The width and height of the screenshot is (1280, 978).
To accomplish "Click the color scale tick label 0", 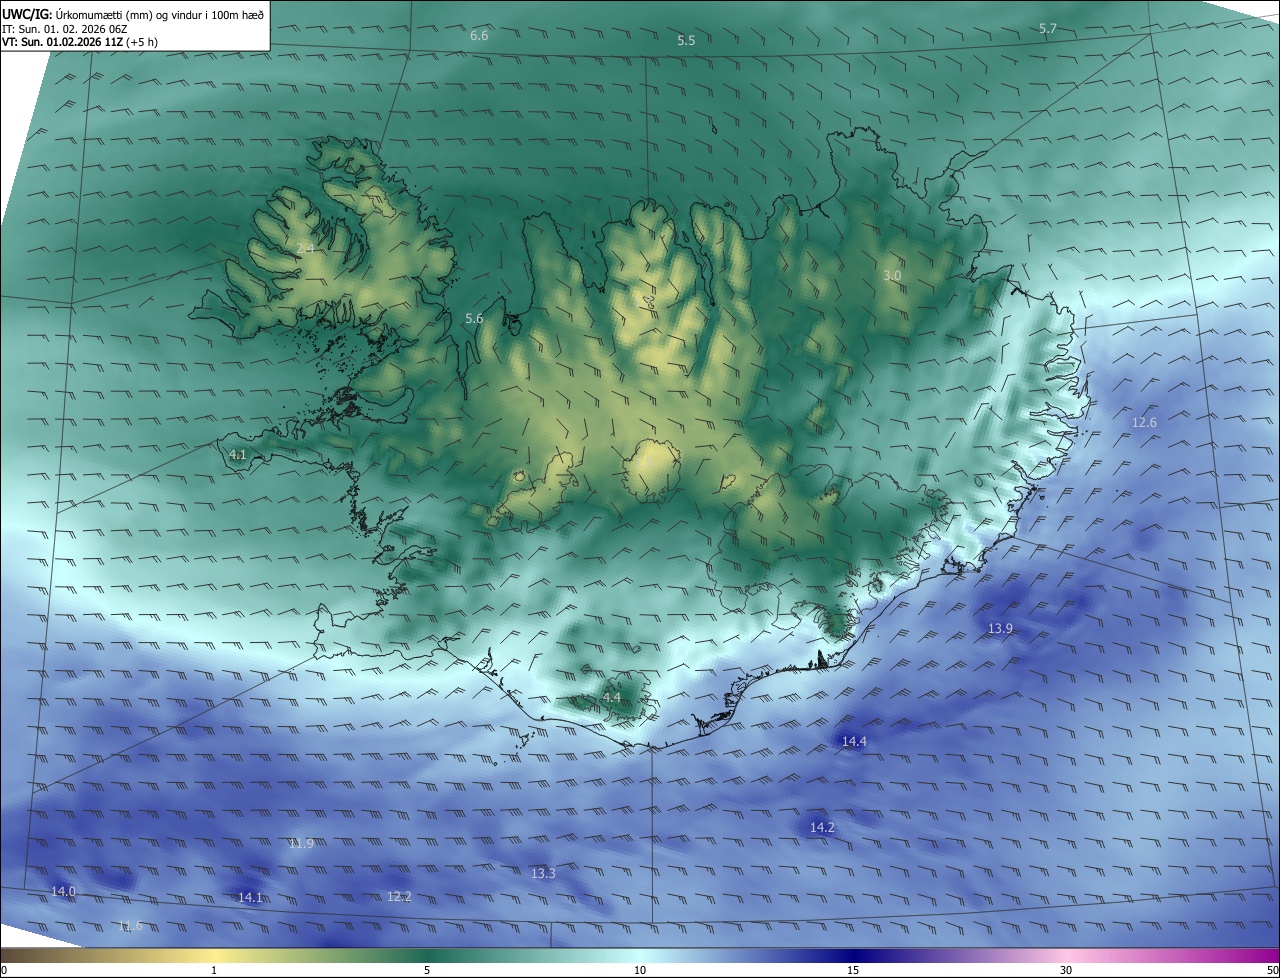I will point(4,970).
